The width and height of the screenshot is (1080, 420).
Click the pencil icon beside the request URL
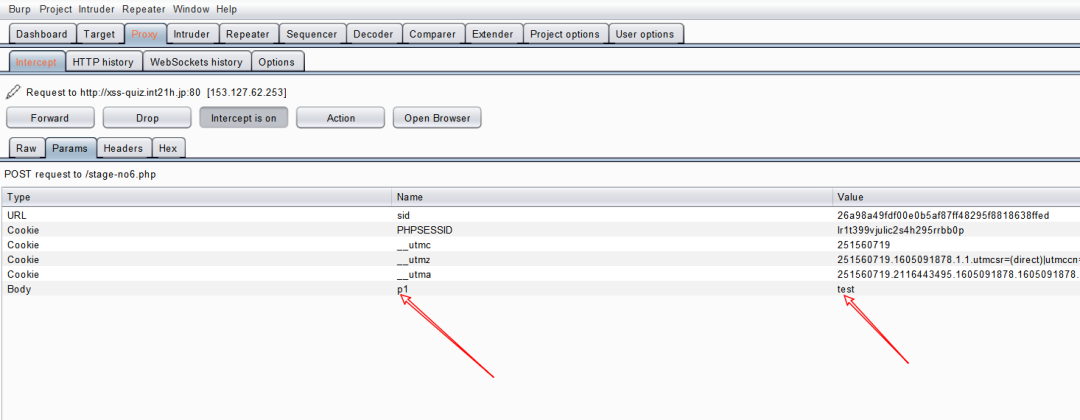pyautogui.click(x=13, y=92)
